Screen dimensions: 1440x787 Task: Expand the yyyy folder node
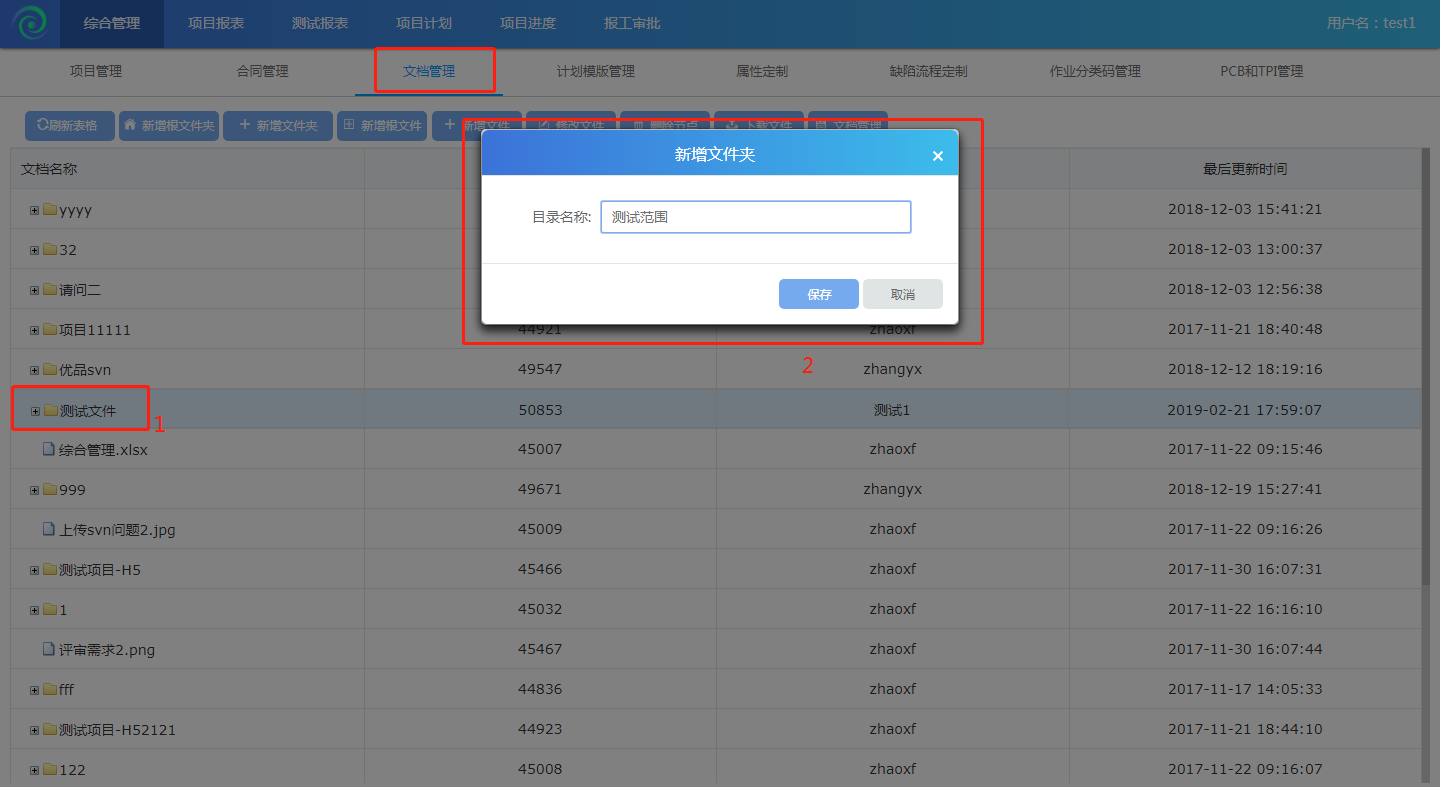point(35,210)
